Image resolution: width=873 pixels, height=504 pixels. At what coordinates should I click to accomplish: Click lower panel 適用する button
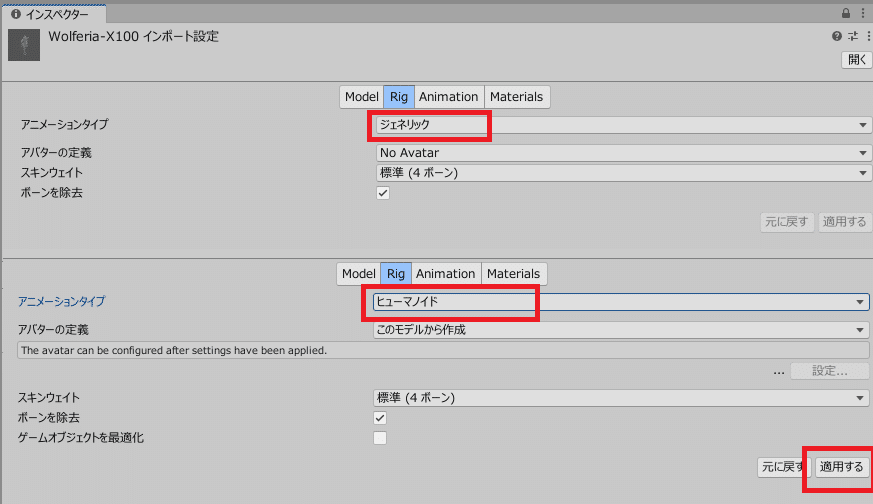tap(841, 467)
